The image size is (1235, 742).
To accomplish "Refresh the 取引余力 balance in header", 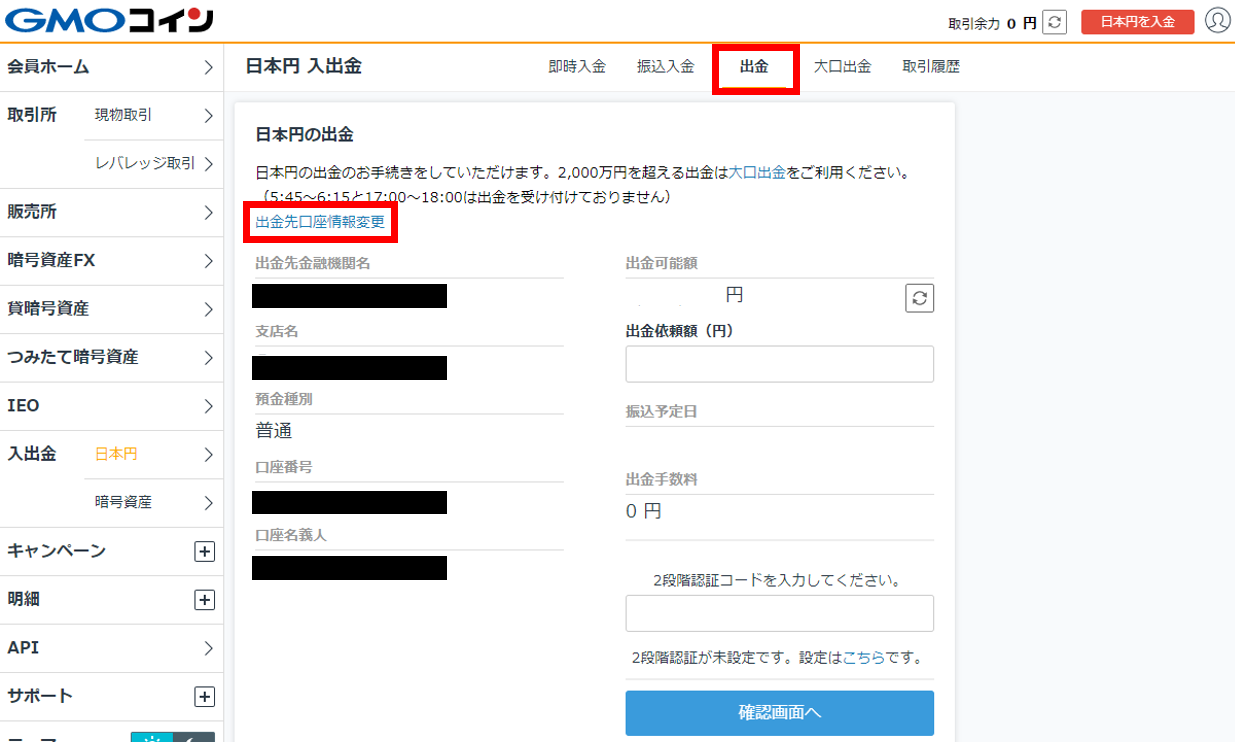I will click(x=1055, y=22).
